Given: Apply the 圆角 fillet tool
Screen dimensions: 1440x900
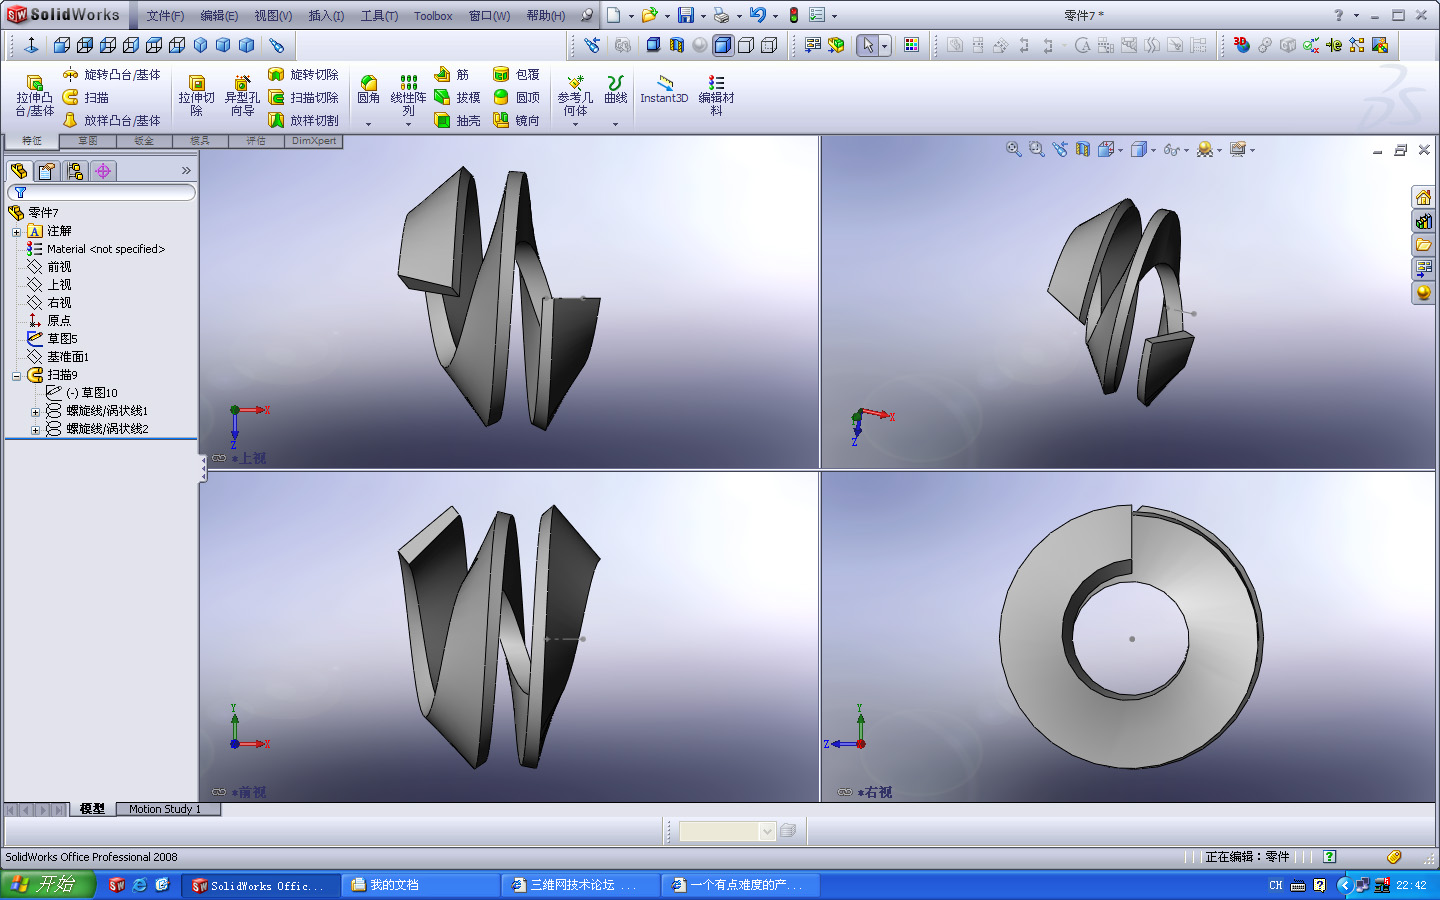Looking at the screenshot, I should click(368, 90).
